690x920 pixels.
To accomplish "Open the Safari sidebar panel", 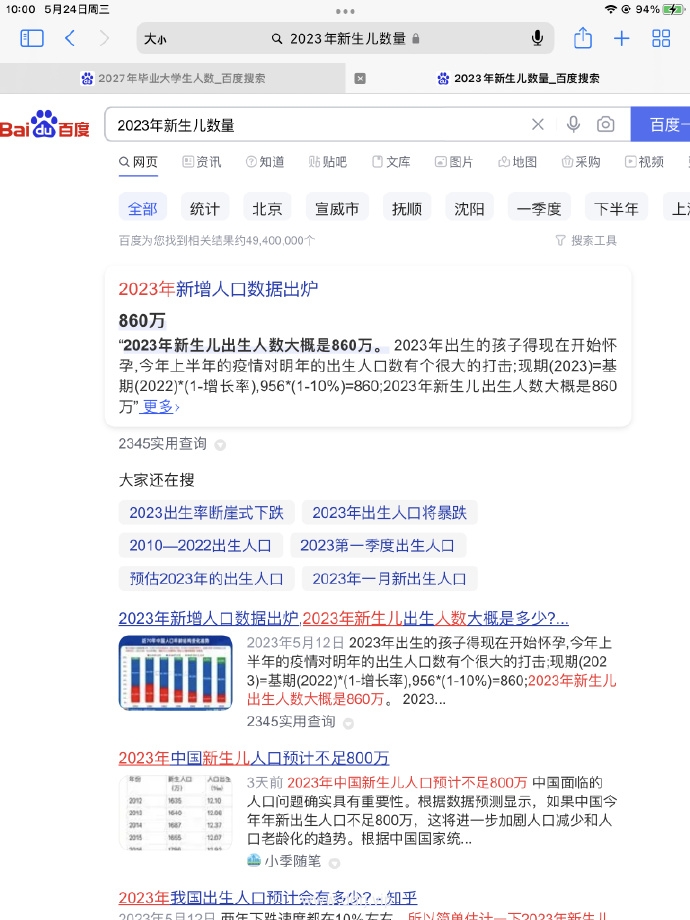I will [x=32, y=39].
